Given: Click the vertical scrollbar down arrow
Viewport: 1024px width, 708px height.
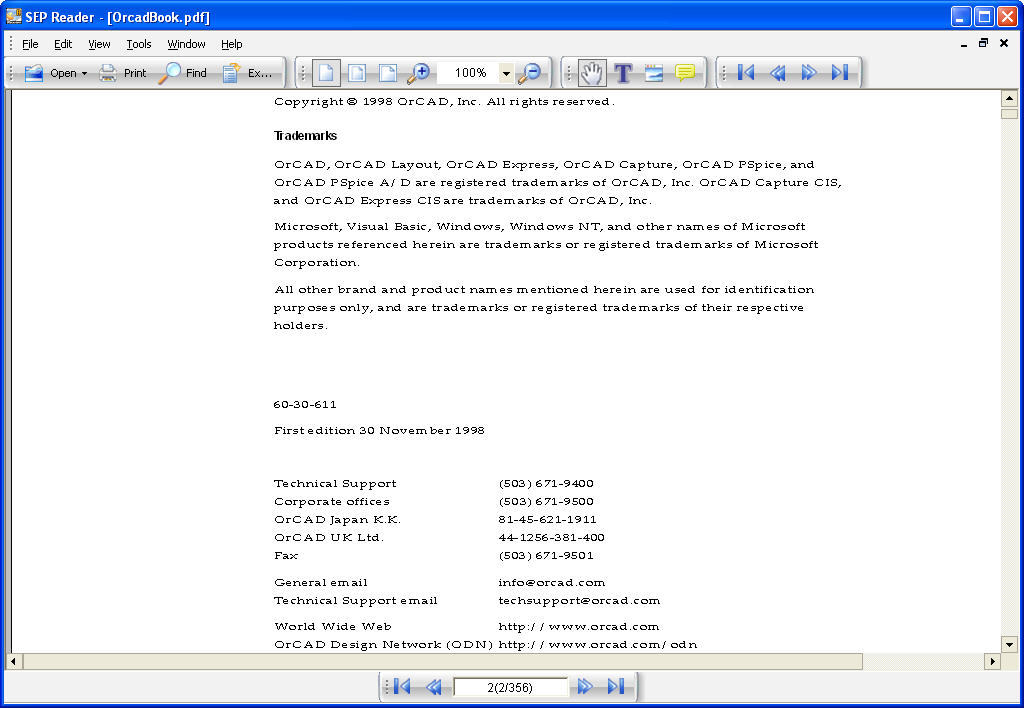Looking at the screenshot, I should 1009,645.
